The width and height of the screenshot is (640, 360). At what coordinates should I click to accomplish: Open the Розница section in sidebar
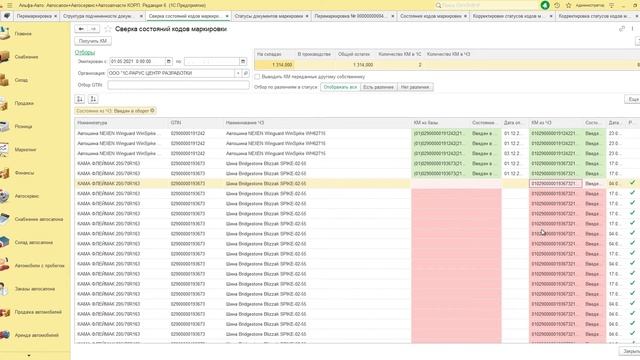[23, 127]
